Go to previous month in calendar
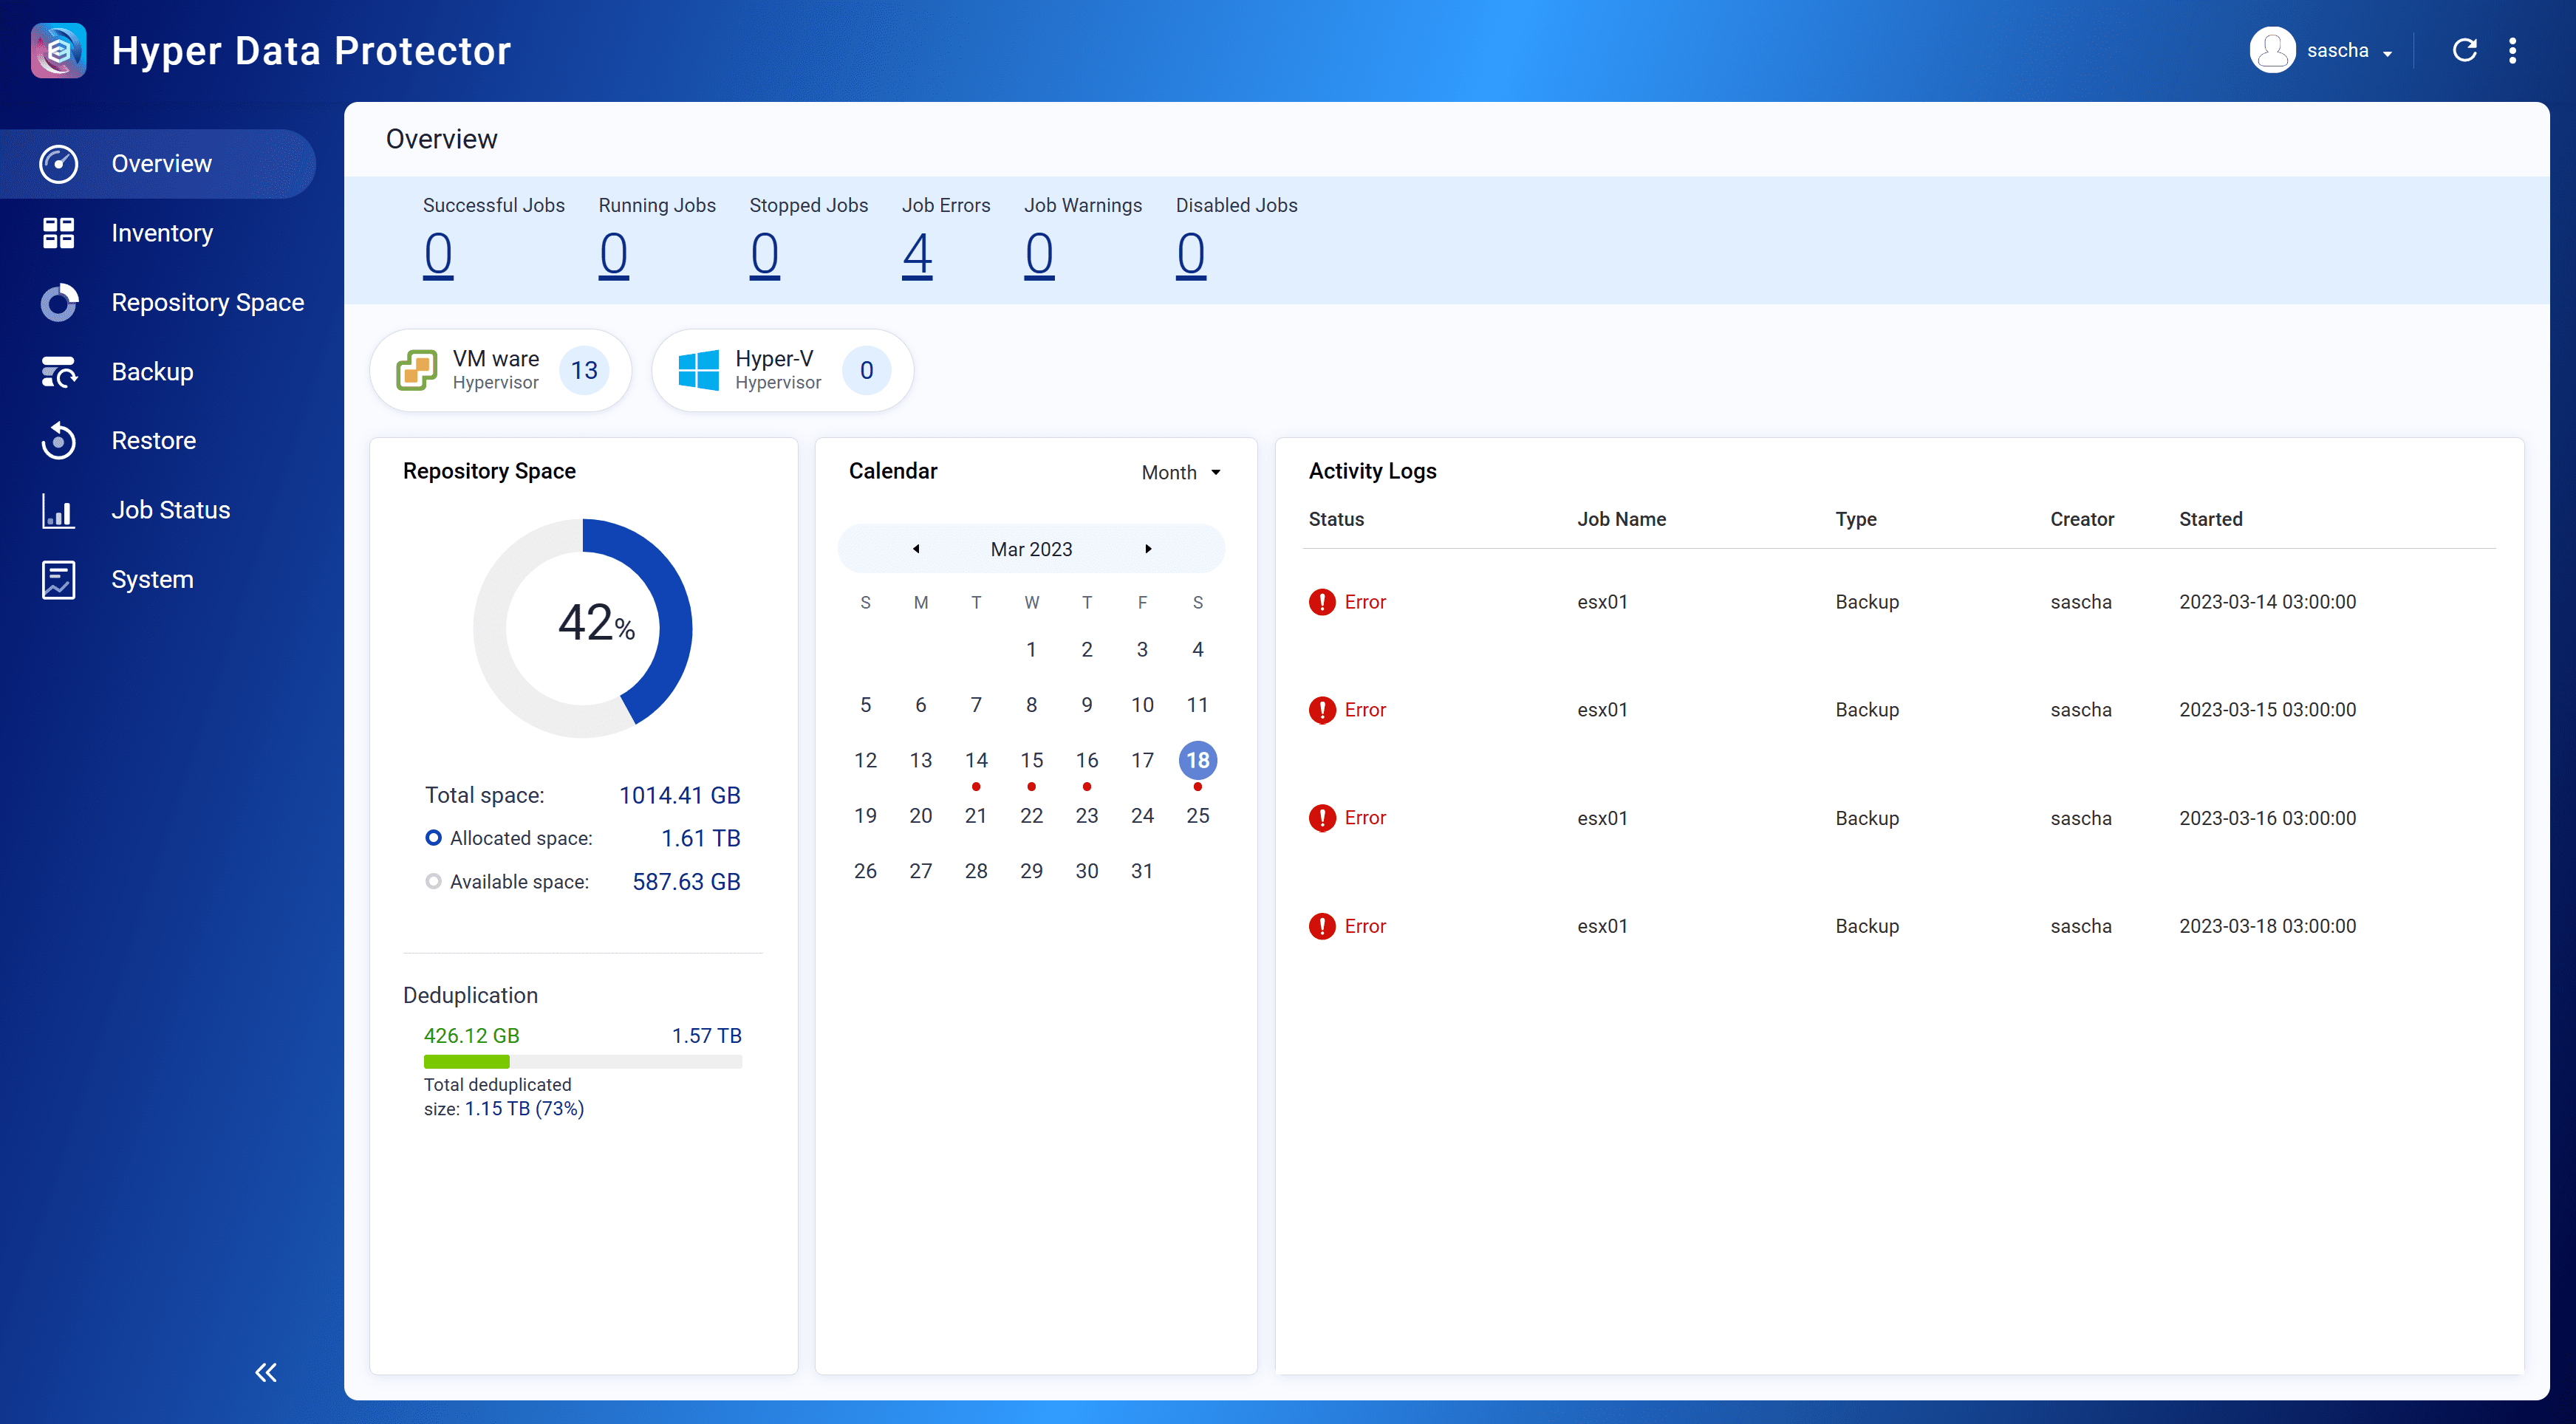The width and height of the screenshot is (2576, 1424). click(915, 549)
